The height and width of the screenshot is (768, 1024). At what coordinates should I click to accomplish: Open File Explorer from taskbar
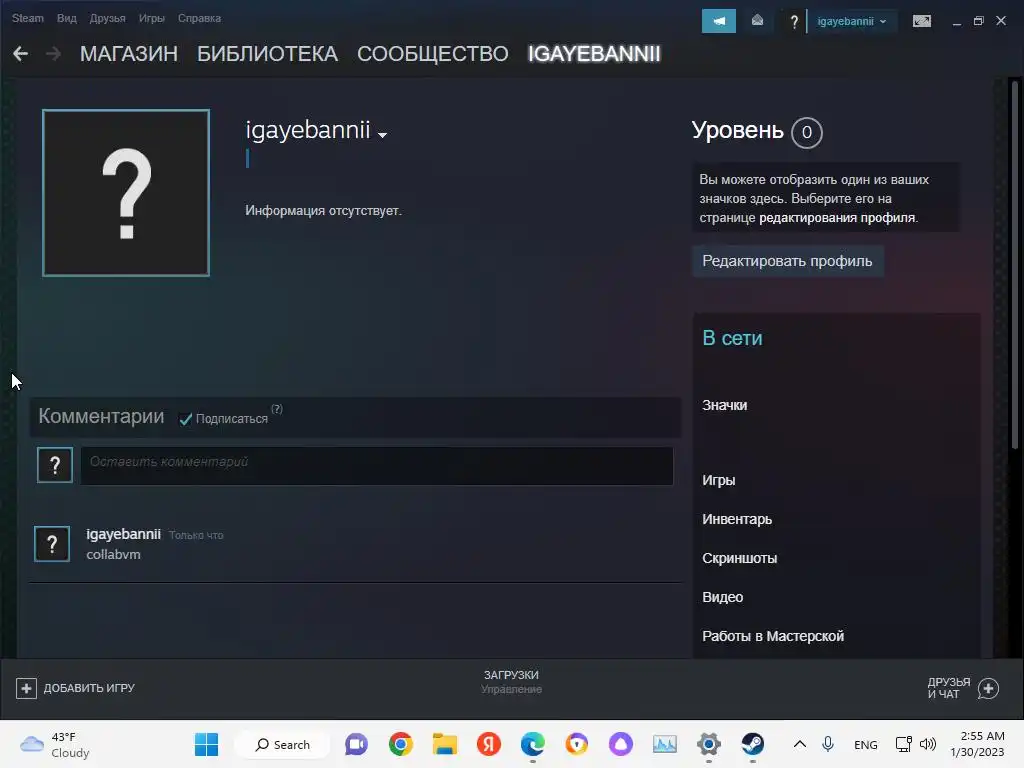pyautogui.click(x=445, y=744)
